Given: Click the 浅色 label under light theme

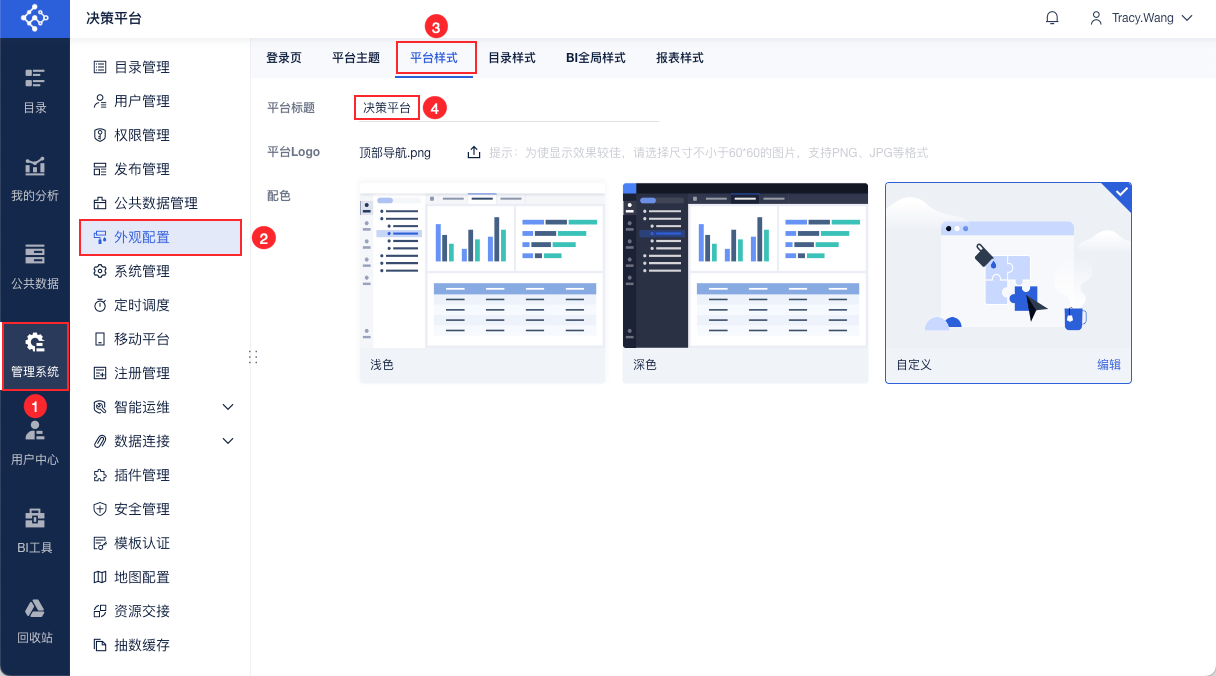Looking at the screenshot, I should click(382, 365).
